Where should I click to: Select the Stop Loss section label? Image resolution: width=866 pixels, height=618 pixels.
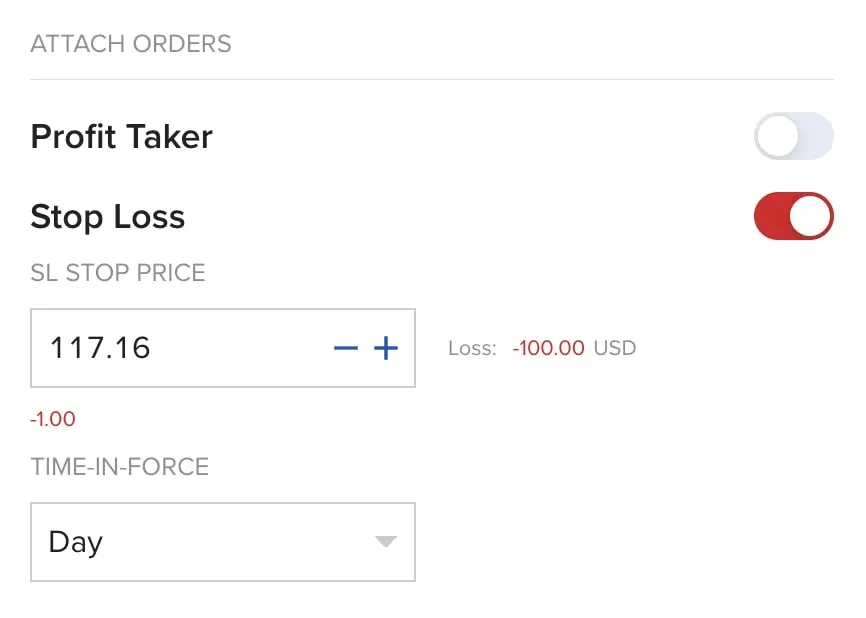click(x=107, y=216)
